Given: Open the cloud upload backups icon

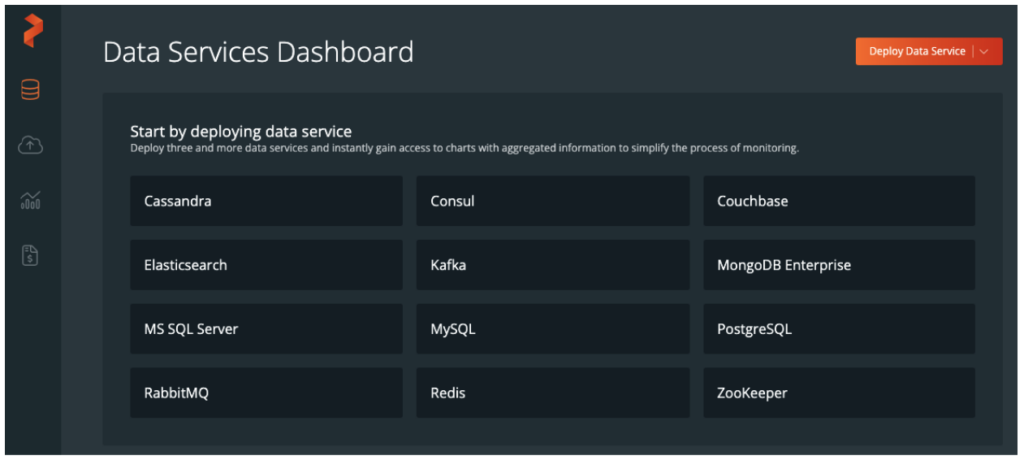Looking at the screenshot, I should (31, 146).
